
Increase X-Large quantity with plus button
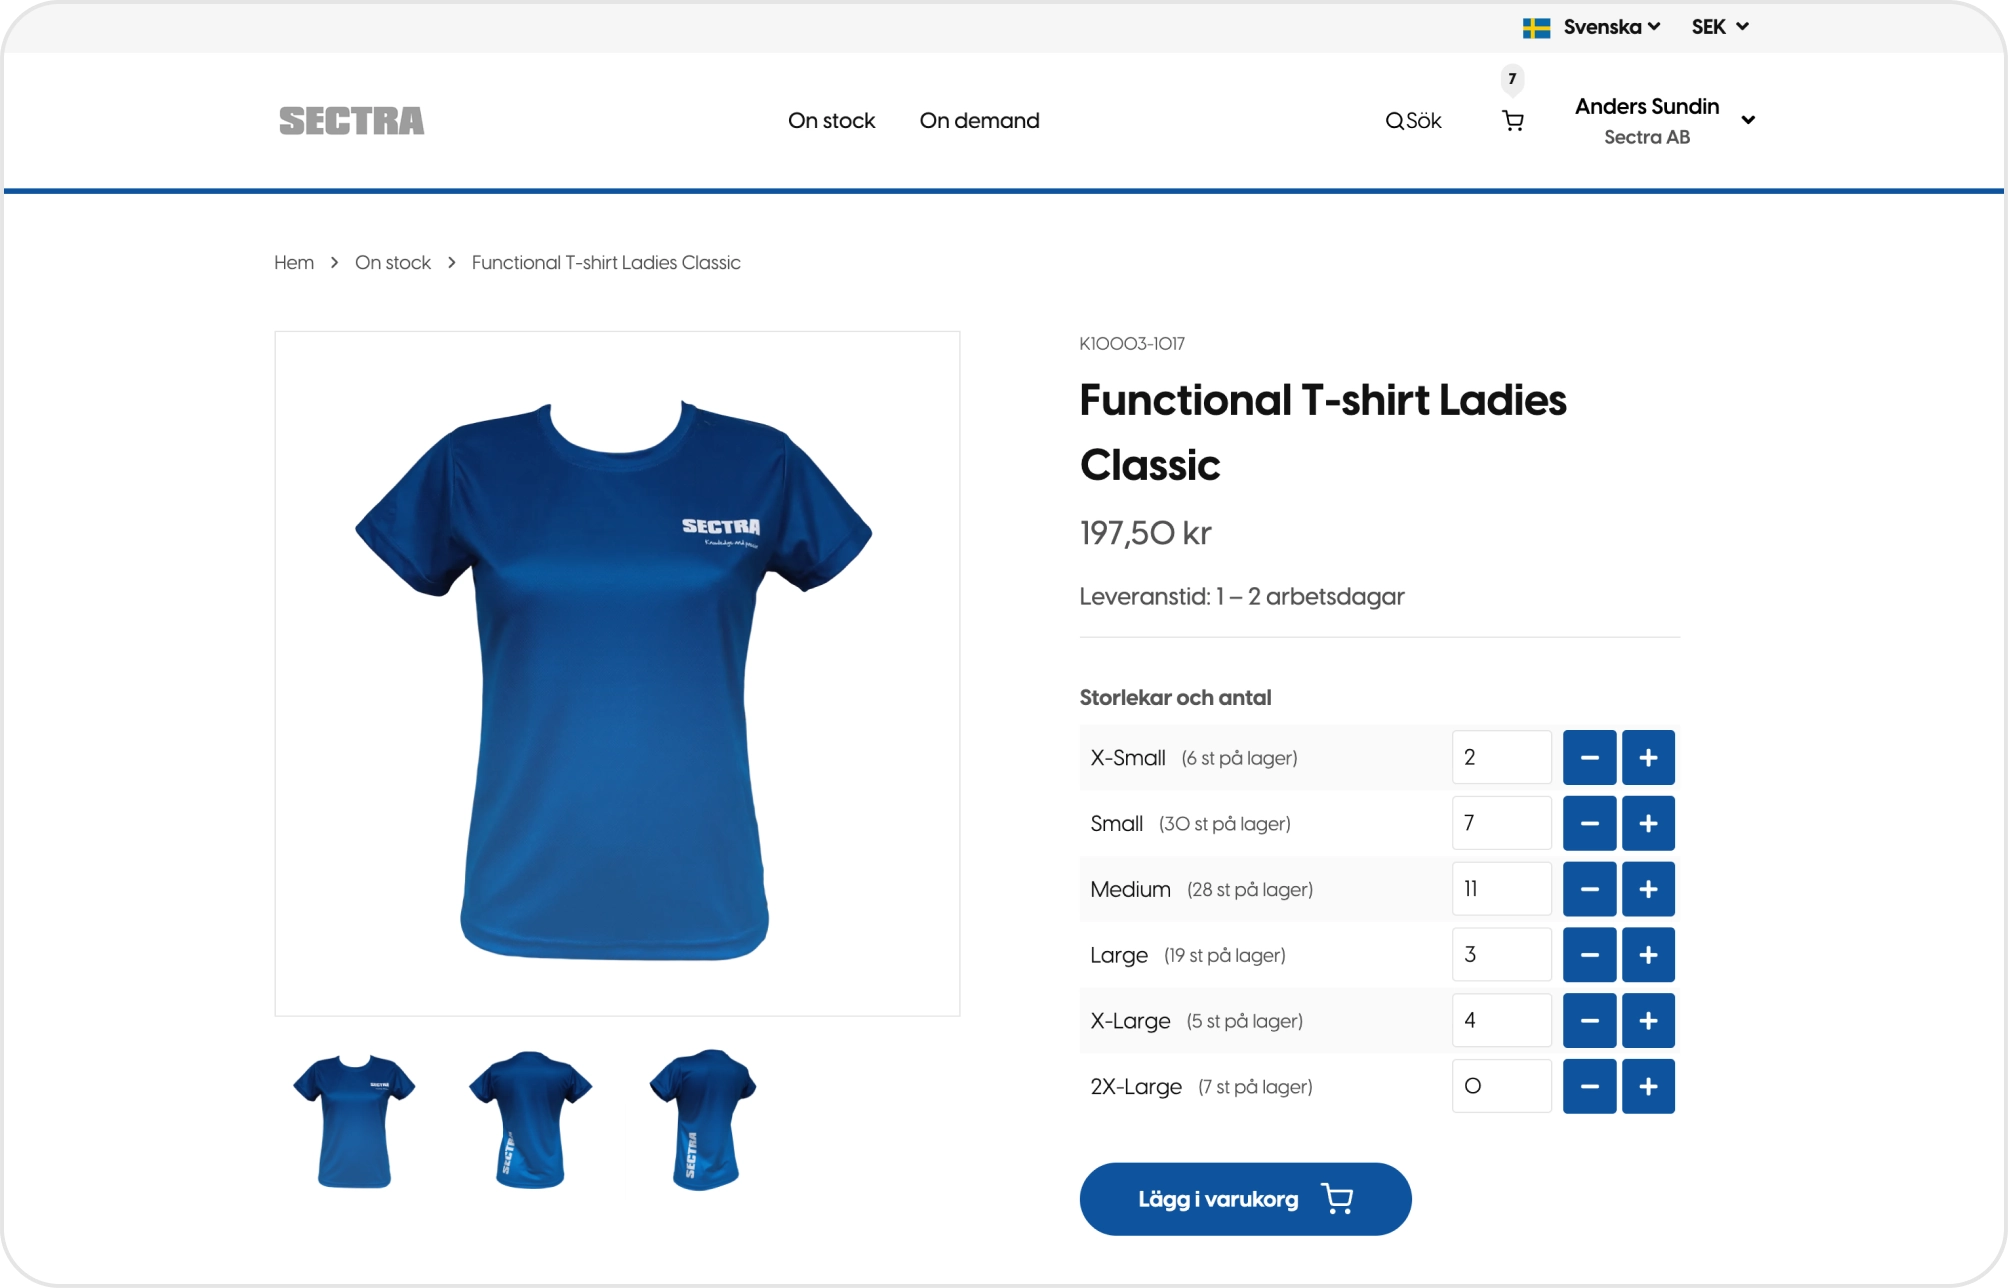tap(1648, 1020)
